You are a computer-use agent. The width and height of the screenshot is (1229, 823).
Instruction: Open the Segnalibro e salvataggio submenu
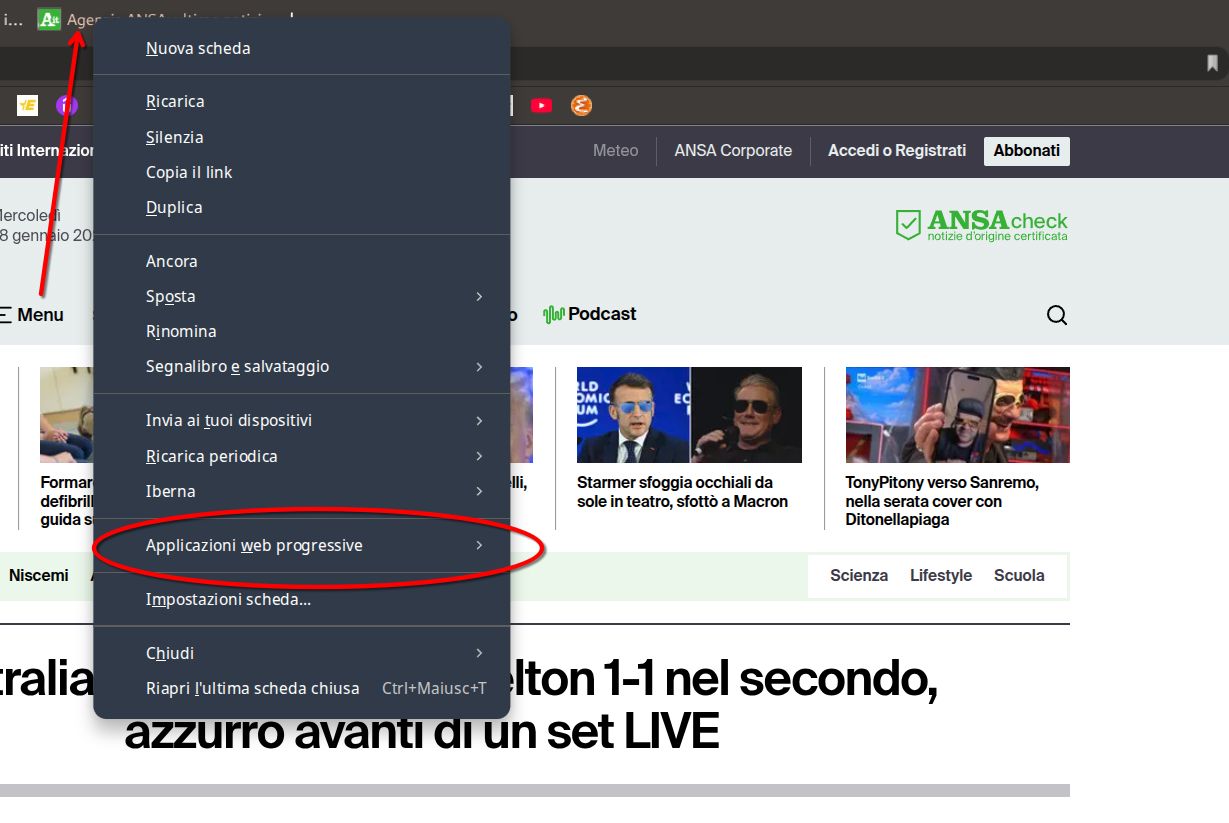236,366
